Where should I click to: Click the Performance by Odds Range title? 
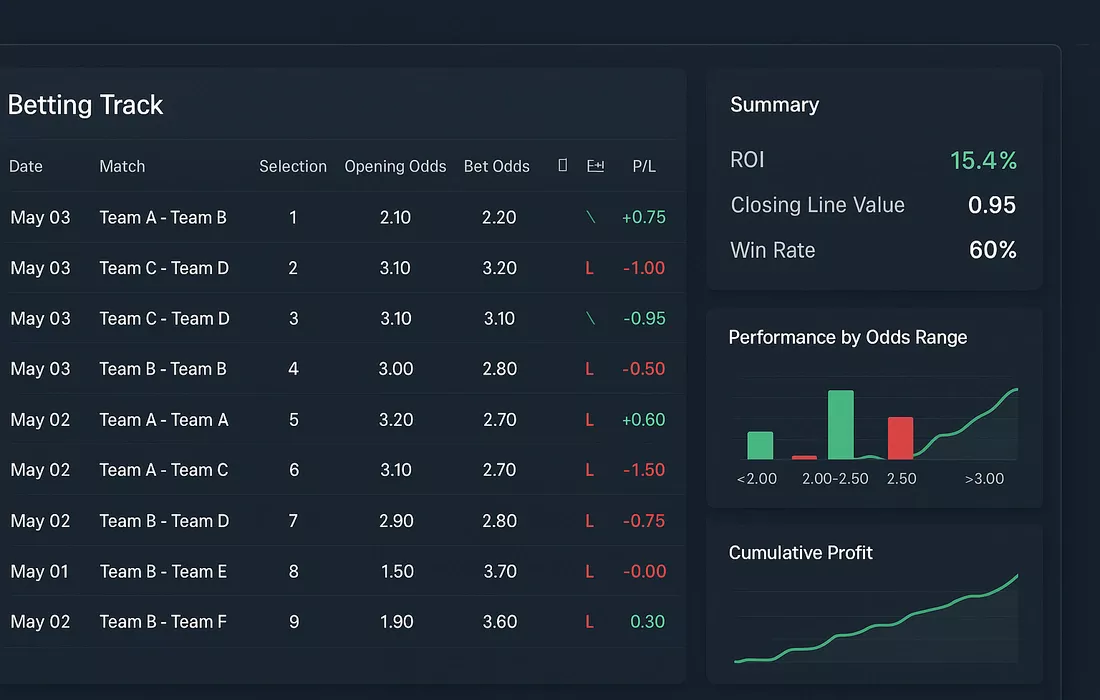[847, 337]
